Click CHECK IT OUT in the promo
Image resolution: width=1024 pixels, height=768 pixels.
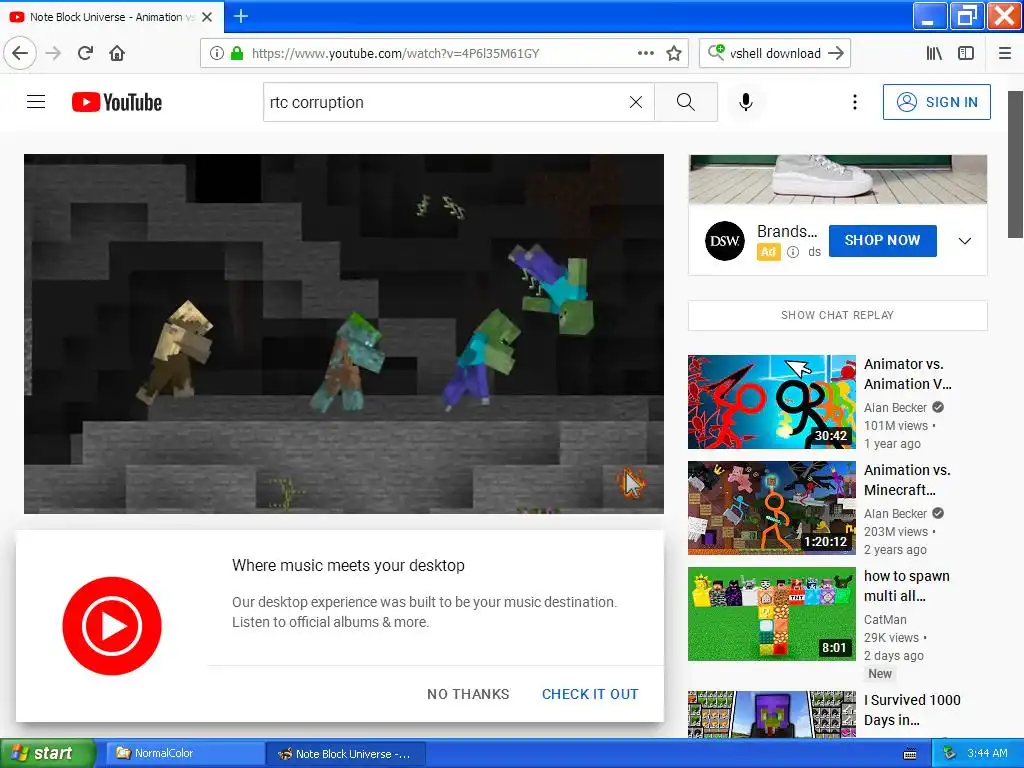tap(590, 694)
